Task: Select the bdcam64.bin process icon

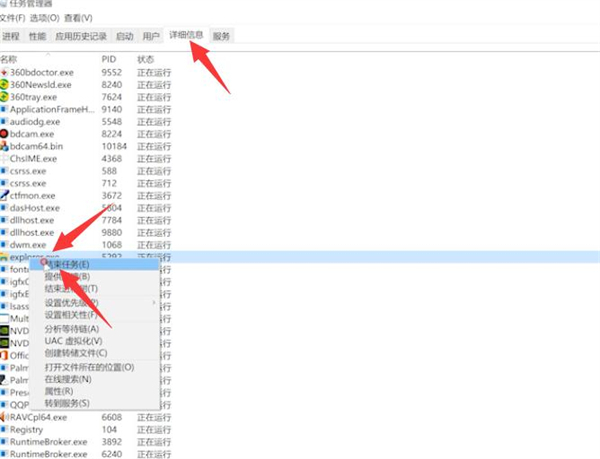Action: 4,146
